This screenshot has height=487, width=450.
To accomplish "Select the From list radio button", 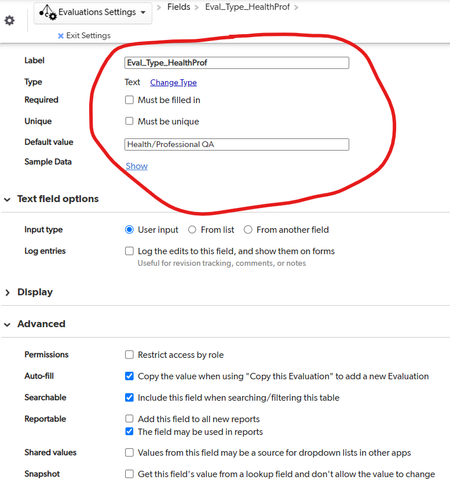I will click(x=192, y=230).
